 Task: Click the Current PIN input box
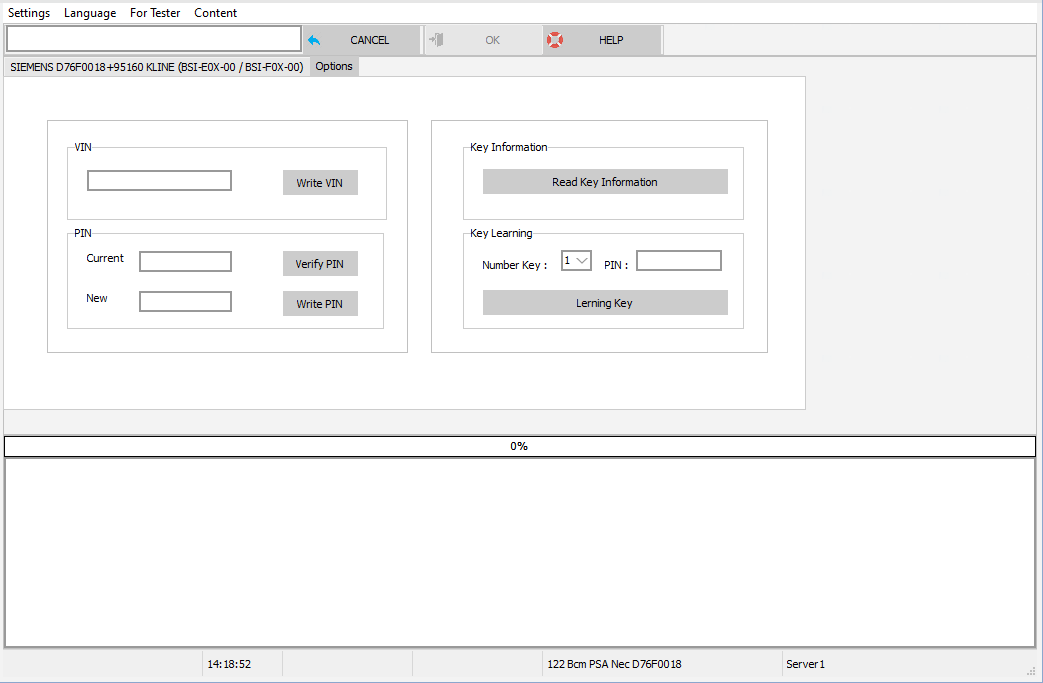[185, 261]
